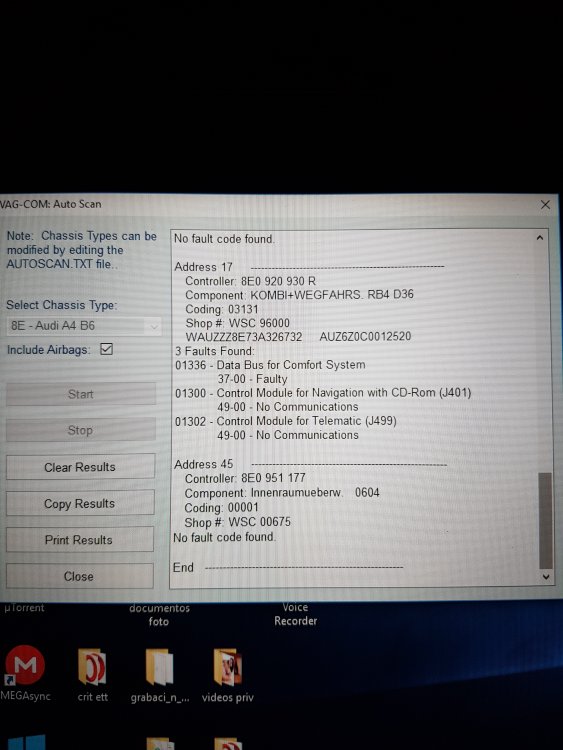Select the Voice Recorder desktop label
Viewport: 563px width, 750px height.
(x=295, y=614)
